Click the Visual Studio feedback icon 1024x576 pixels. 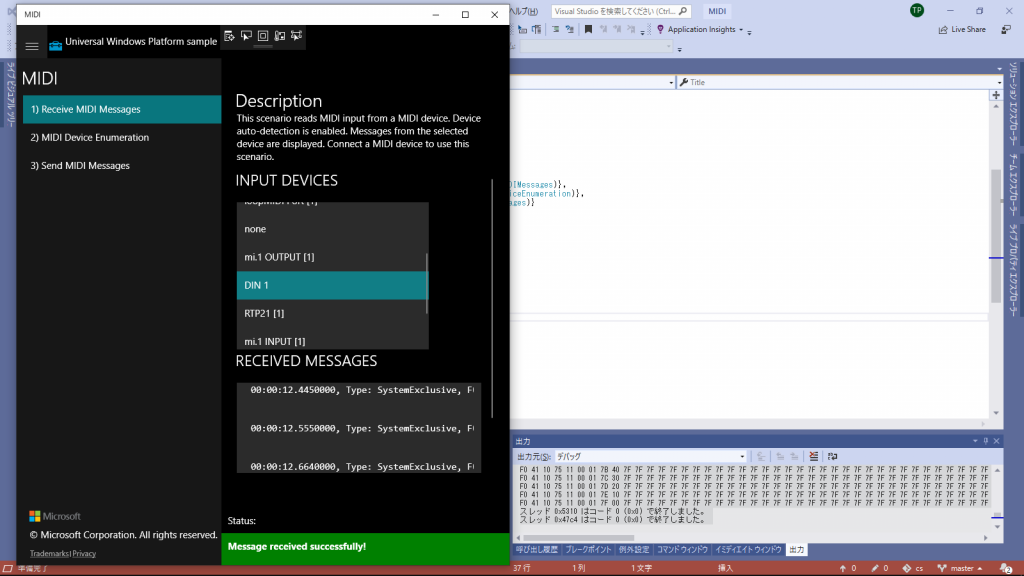tap(1006, 29)
